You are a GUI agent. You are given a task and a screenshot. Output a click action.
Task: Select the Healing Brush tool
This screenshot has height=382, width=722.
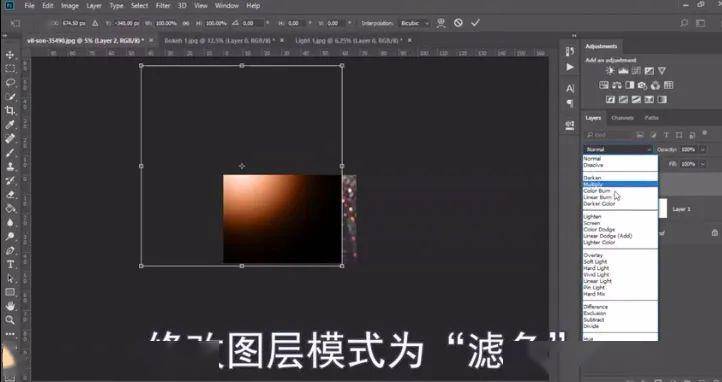(10, 139)
